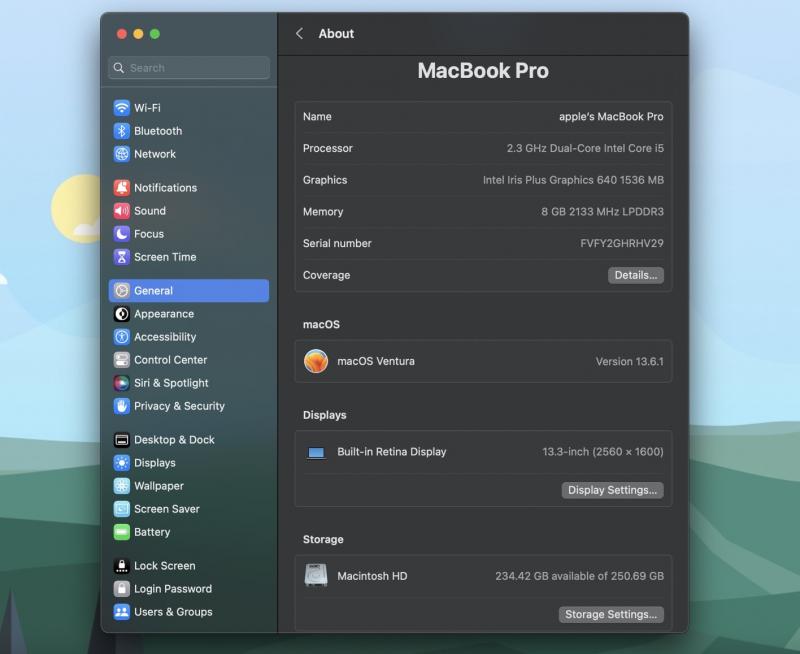
Task: Click the Screen Time hourglass icon
Action: 121,257
